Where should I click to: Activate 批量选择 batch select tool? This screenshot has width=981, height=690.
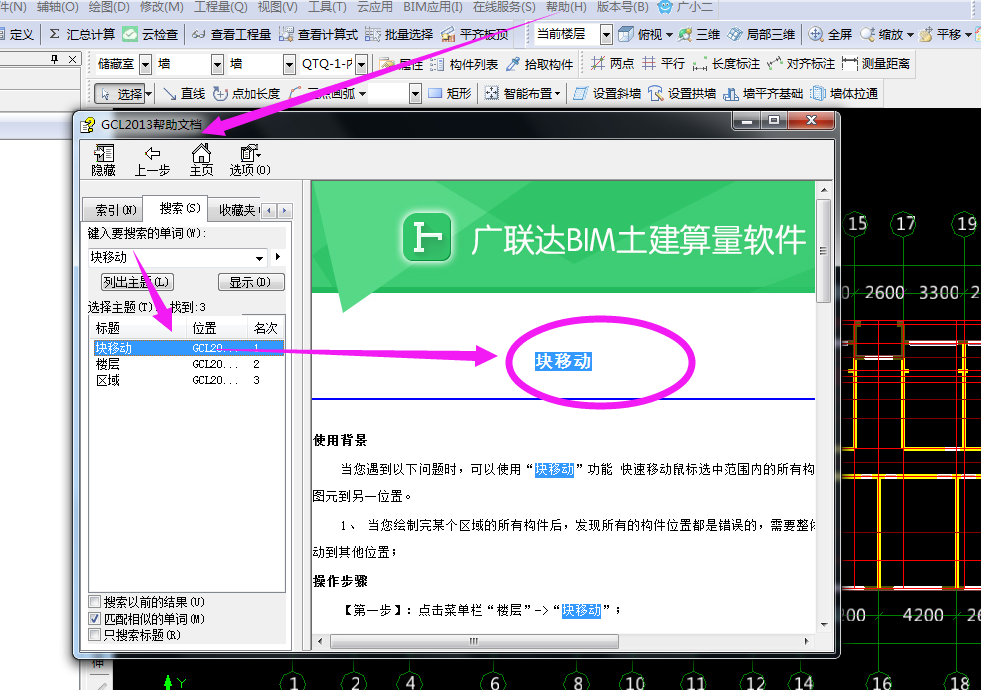(x=399, y=34)
